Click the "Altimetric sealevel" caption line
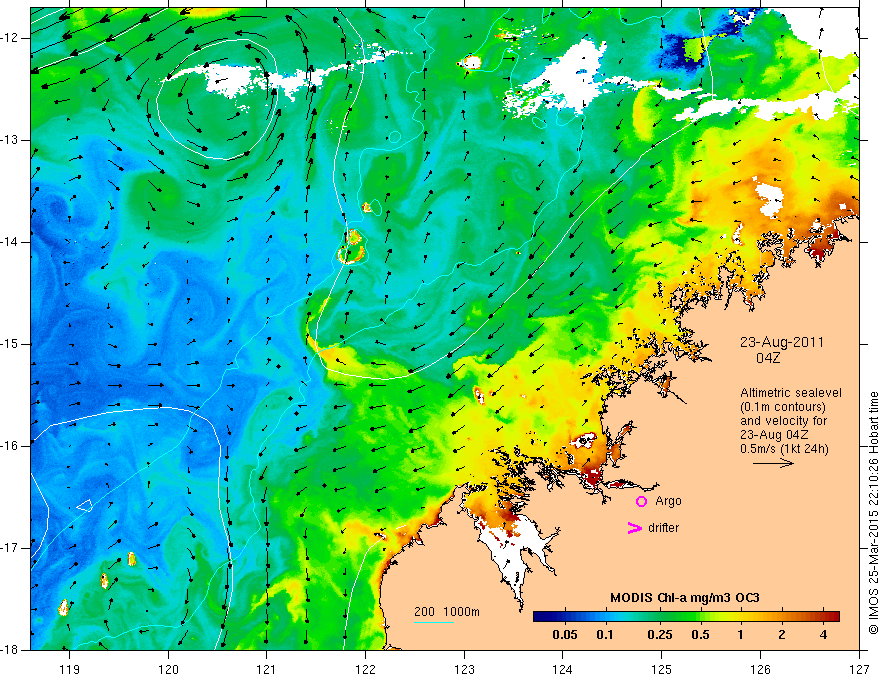Screen dimensions: 880x680 coord(791,393)
